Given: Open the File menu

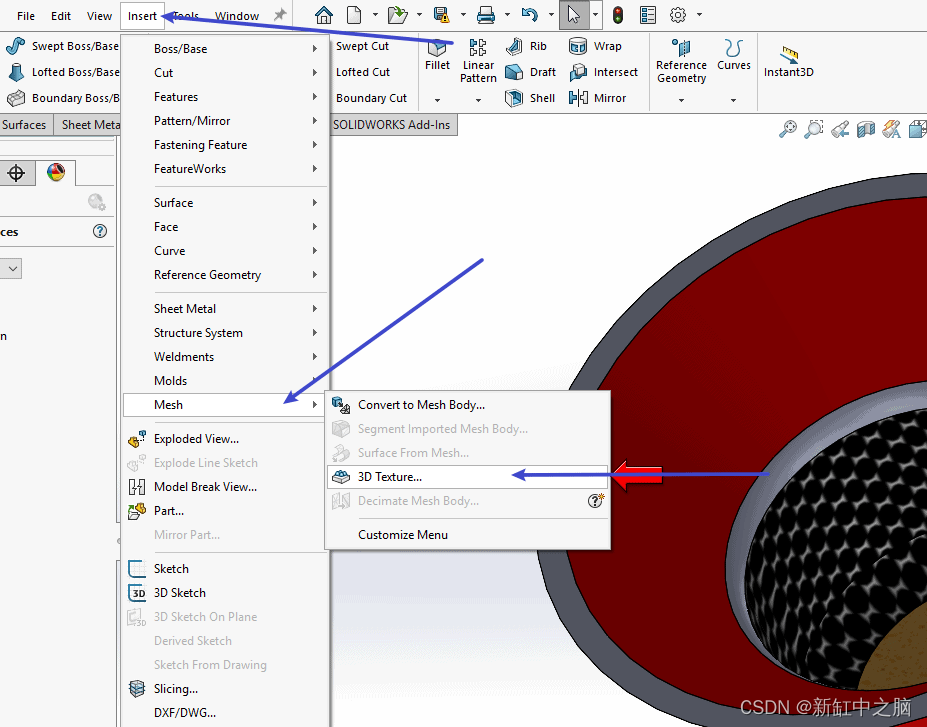Looking at the screenshot, I should coord(26,16).
